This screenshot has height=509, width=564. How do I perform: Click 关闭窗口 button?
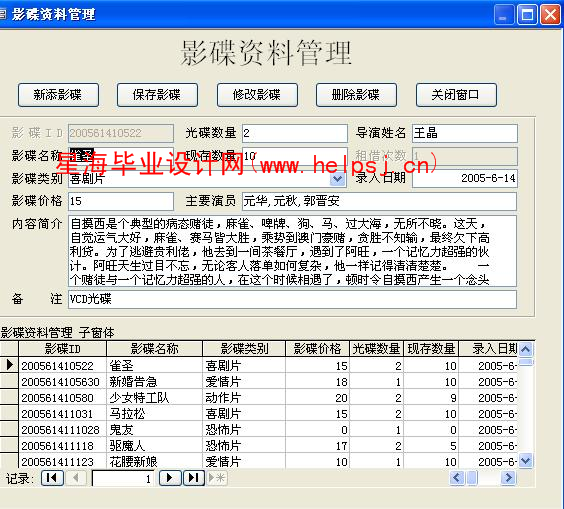click(x=456, y=95)
